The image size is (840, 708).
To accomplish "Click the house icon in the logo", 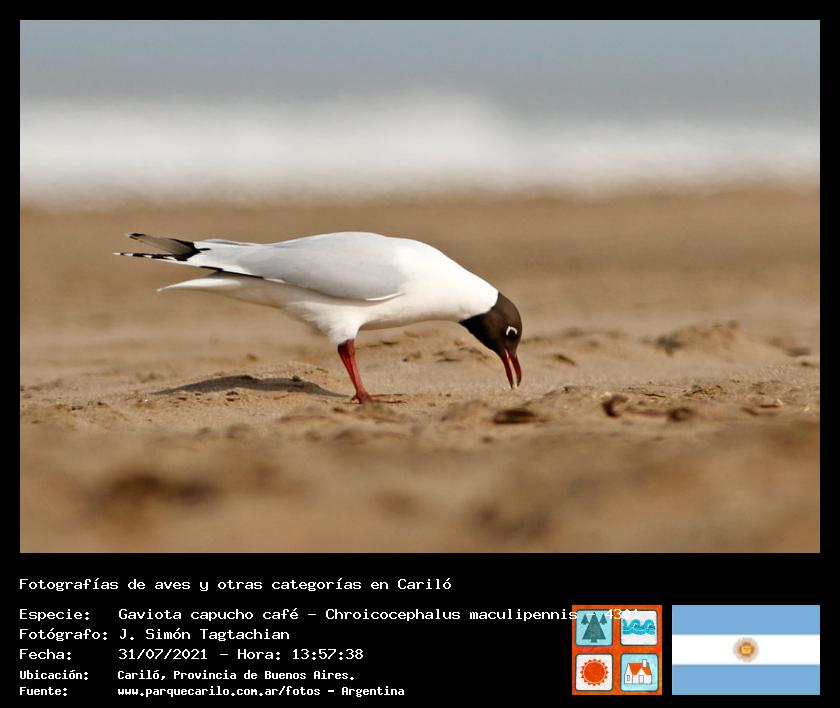I will pos(639,671).
